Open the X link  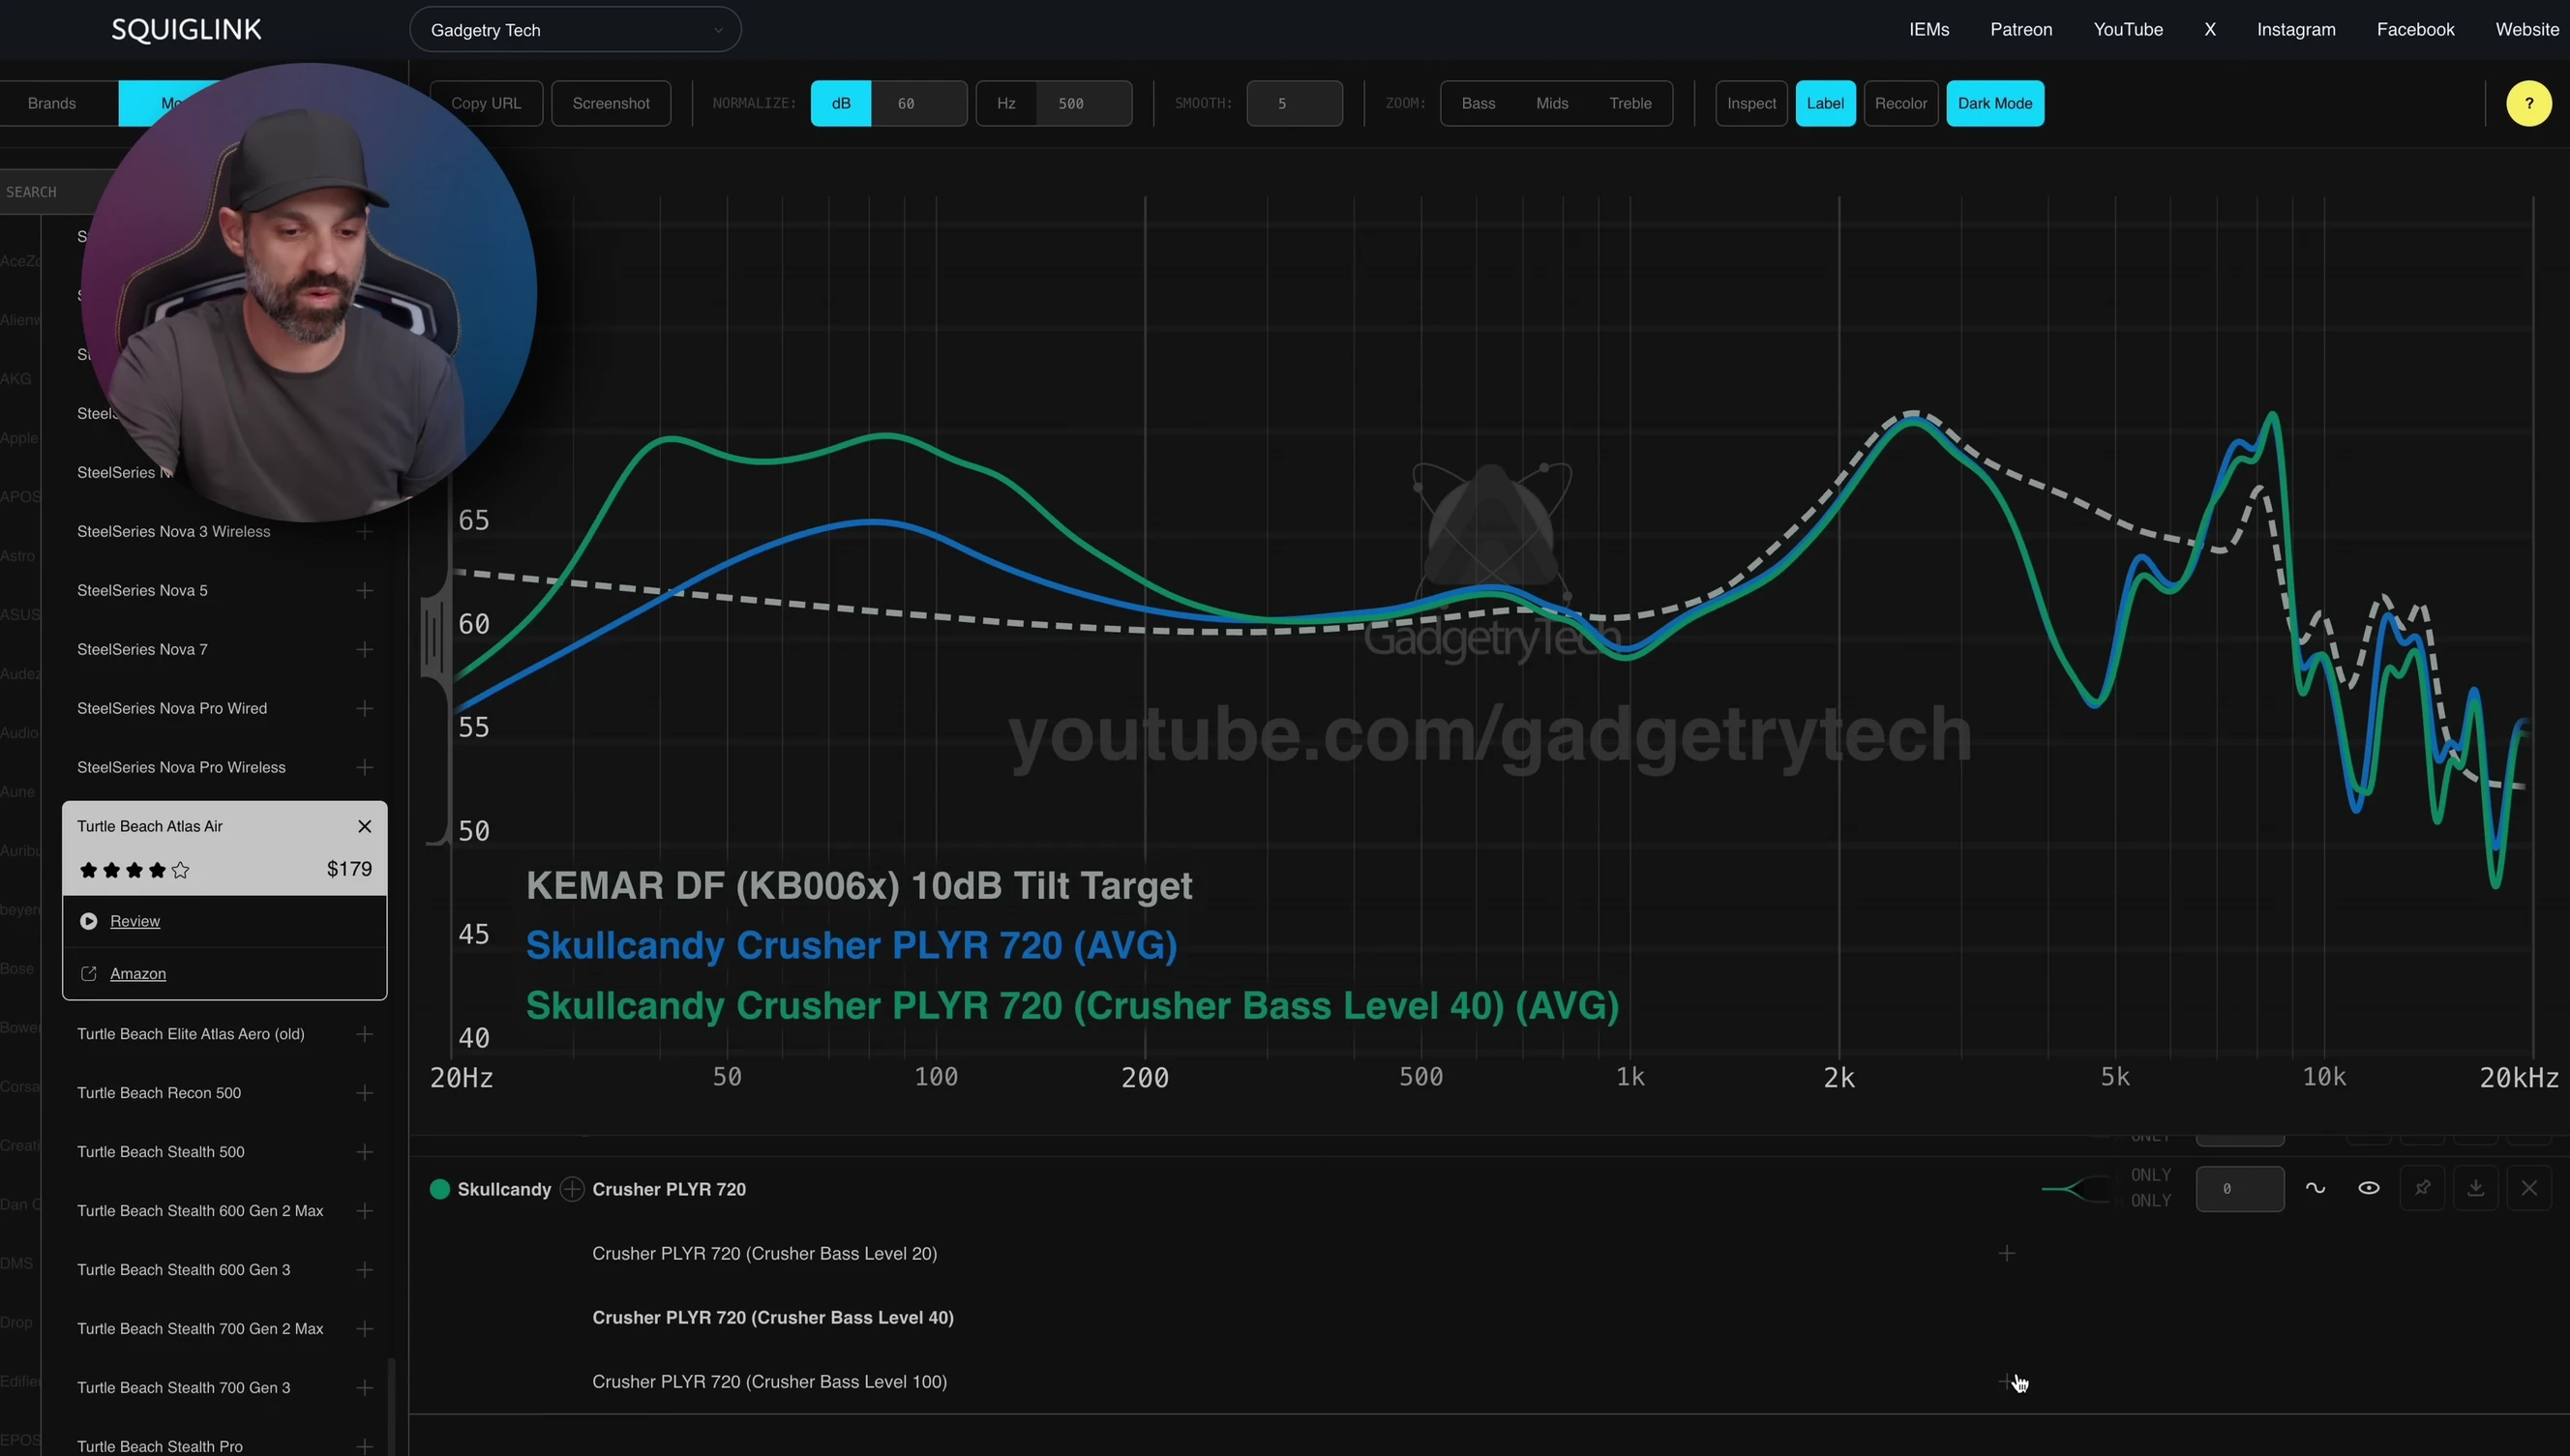pos(2210,29)
